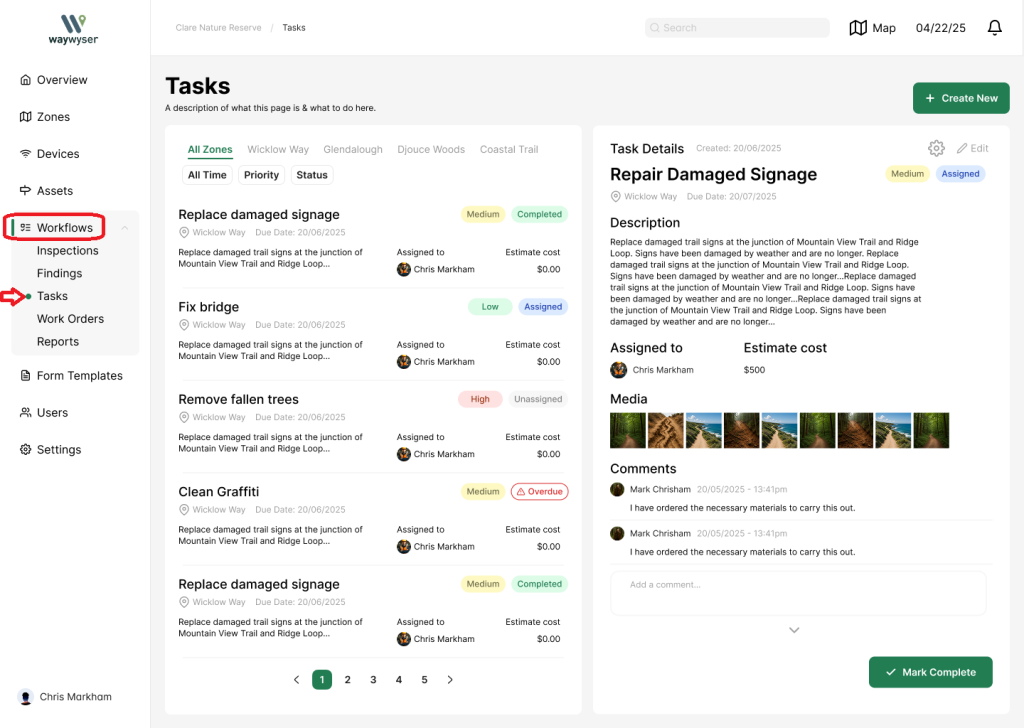Click the notification bell icon
This screenshot has width=1024, height=728.
tap(994, 28)
